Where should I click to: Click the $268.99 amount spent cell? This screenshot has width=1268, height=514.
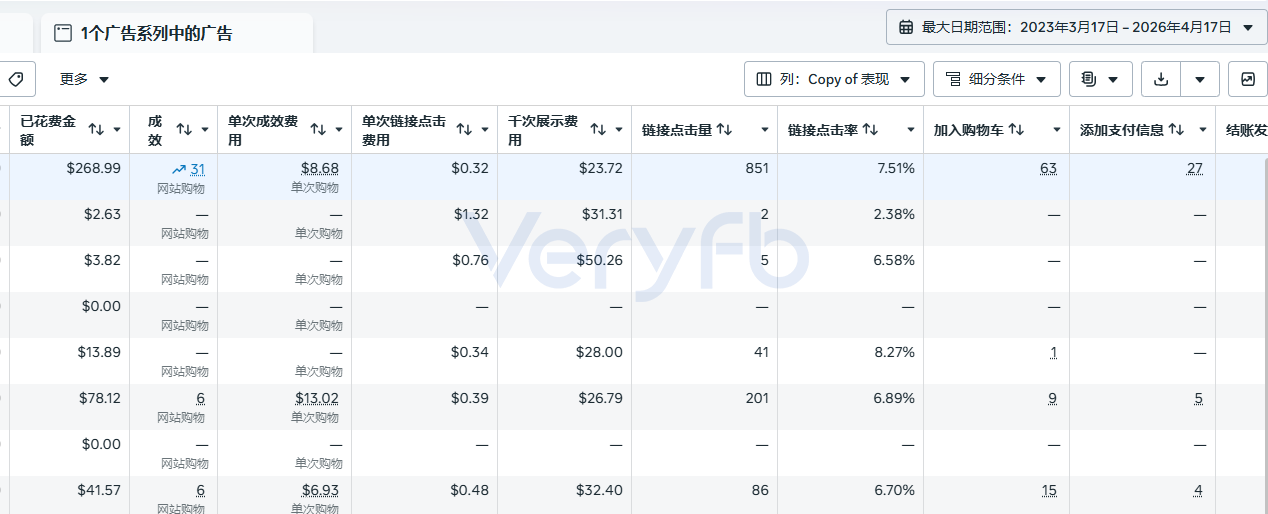click(94, 168)
